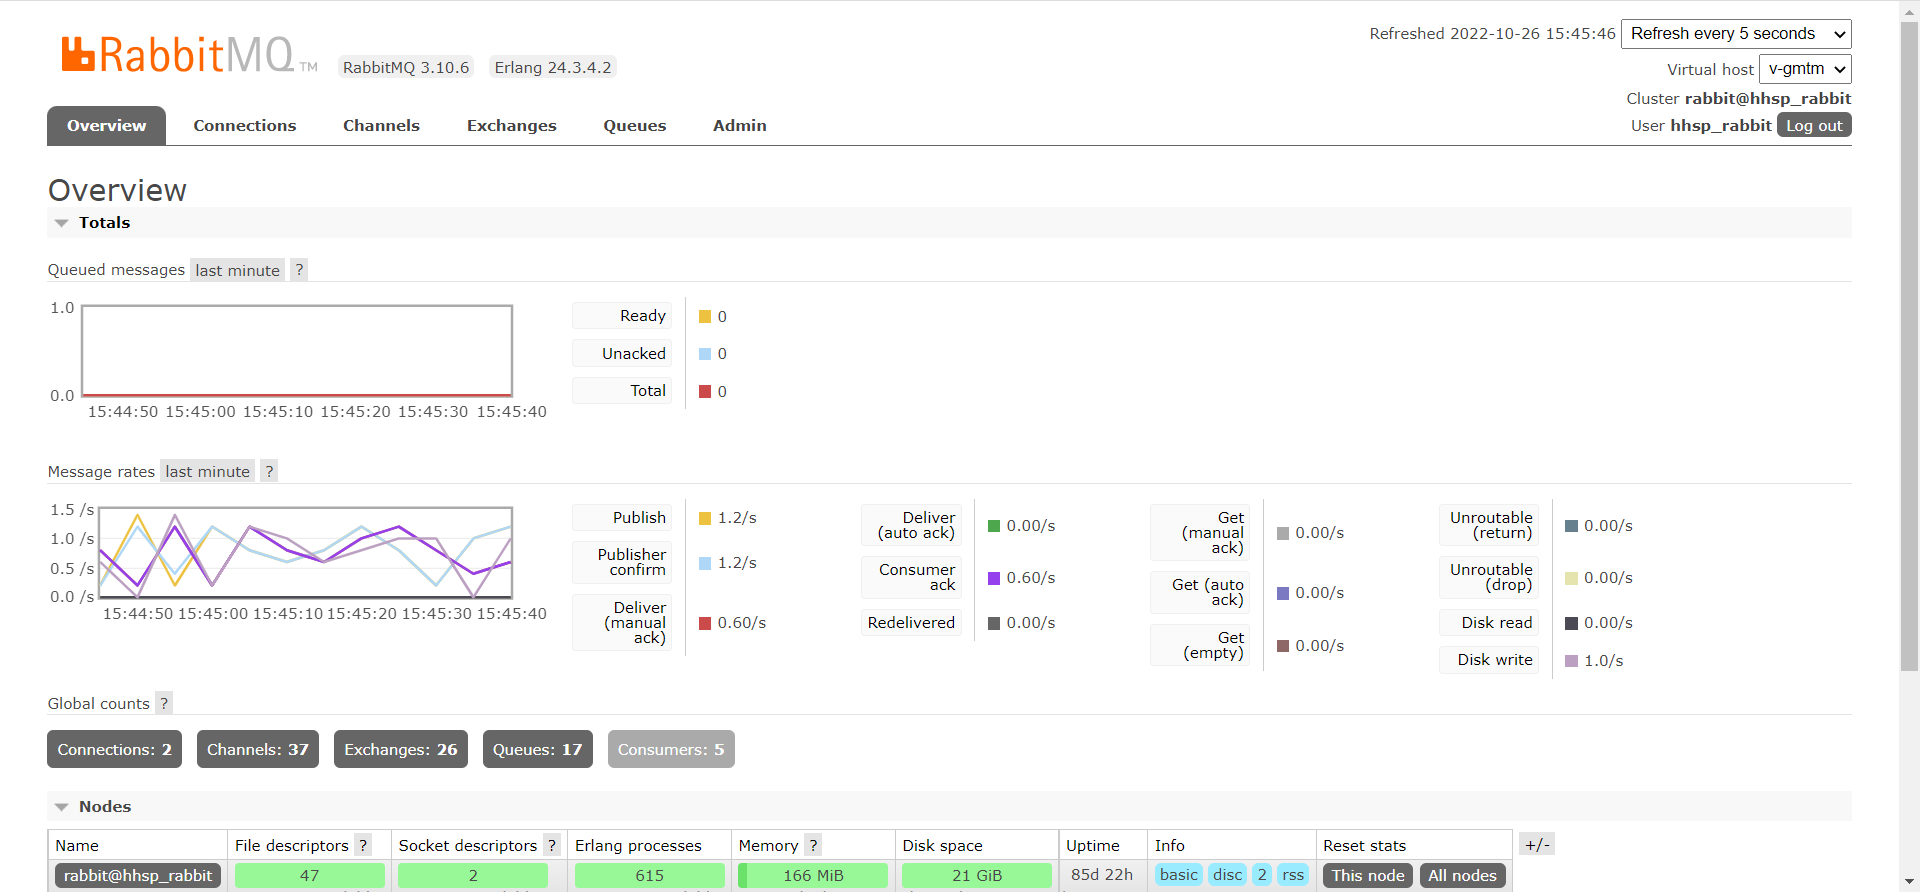The width and height of the screenshot is (1920, 892).
Task: Open the Queues tab
Action: coord(635,126)
